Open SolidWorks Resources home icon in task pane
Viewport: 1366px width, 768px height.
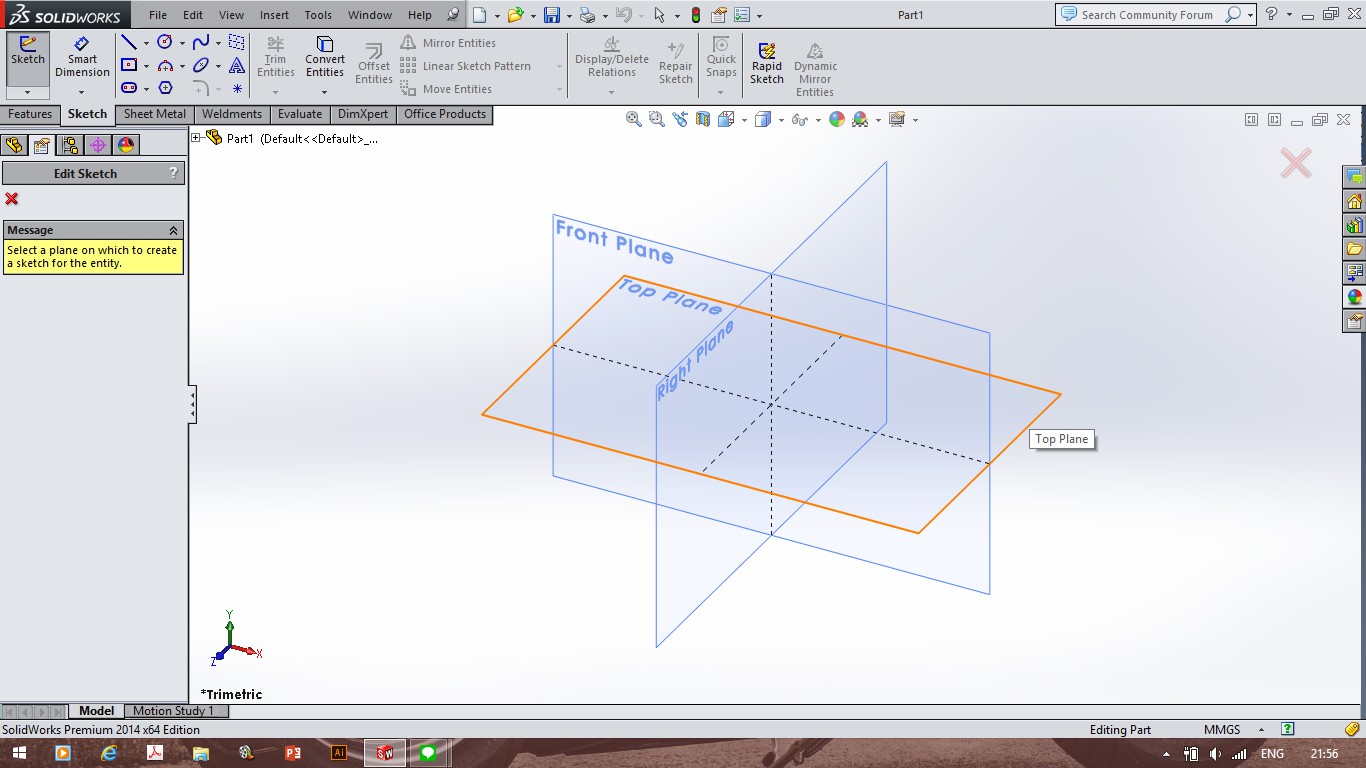[1355, 201]
